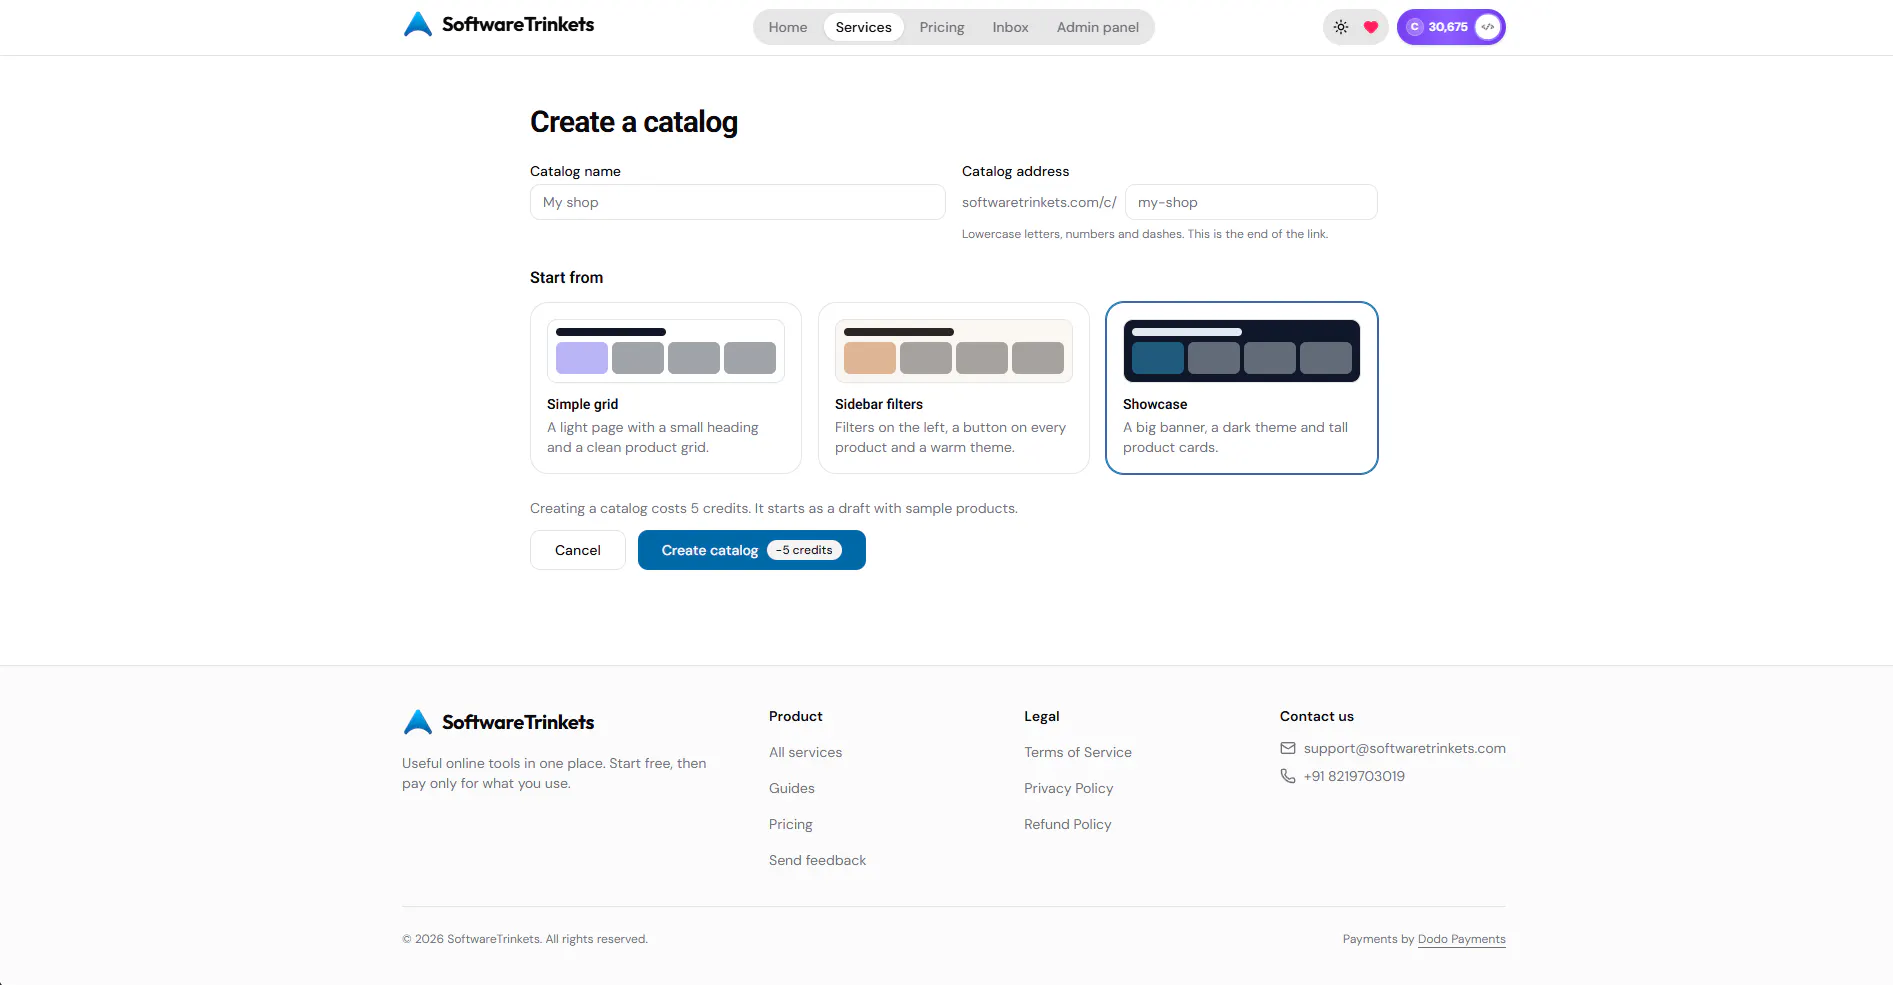Click the red heart favorites icon
The height and width of the screenshot is (985, 1893).
click(x=1371, y=27)
